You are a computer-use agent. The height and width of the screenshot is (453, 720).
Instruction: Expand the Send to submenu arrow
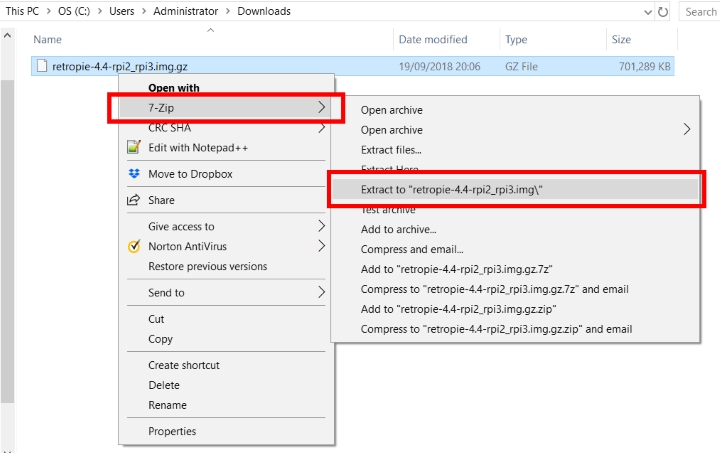[321, 292]
